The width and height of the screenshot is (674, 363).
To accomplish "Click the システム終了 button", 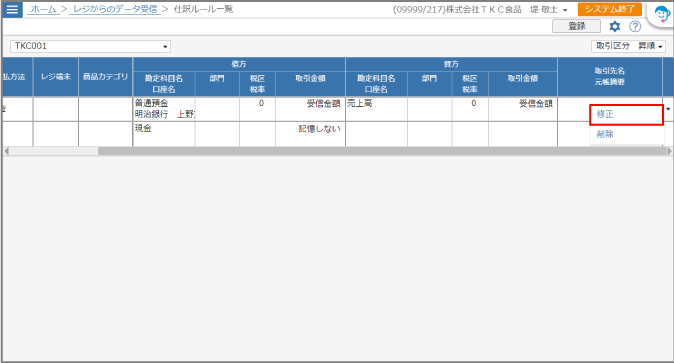I will (x=610, y=9).
